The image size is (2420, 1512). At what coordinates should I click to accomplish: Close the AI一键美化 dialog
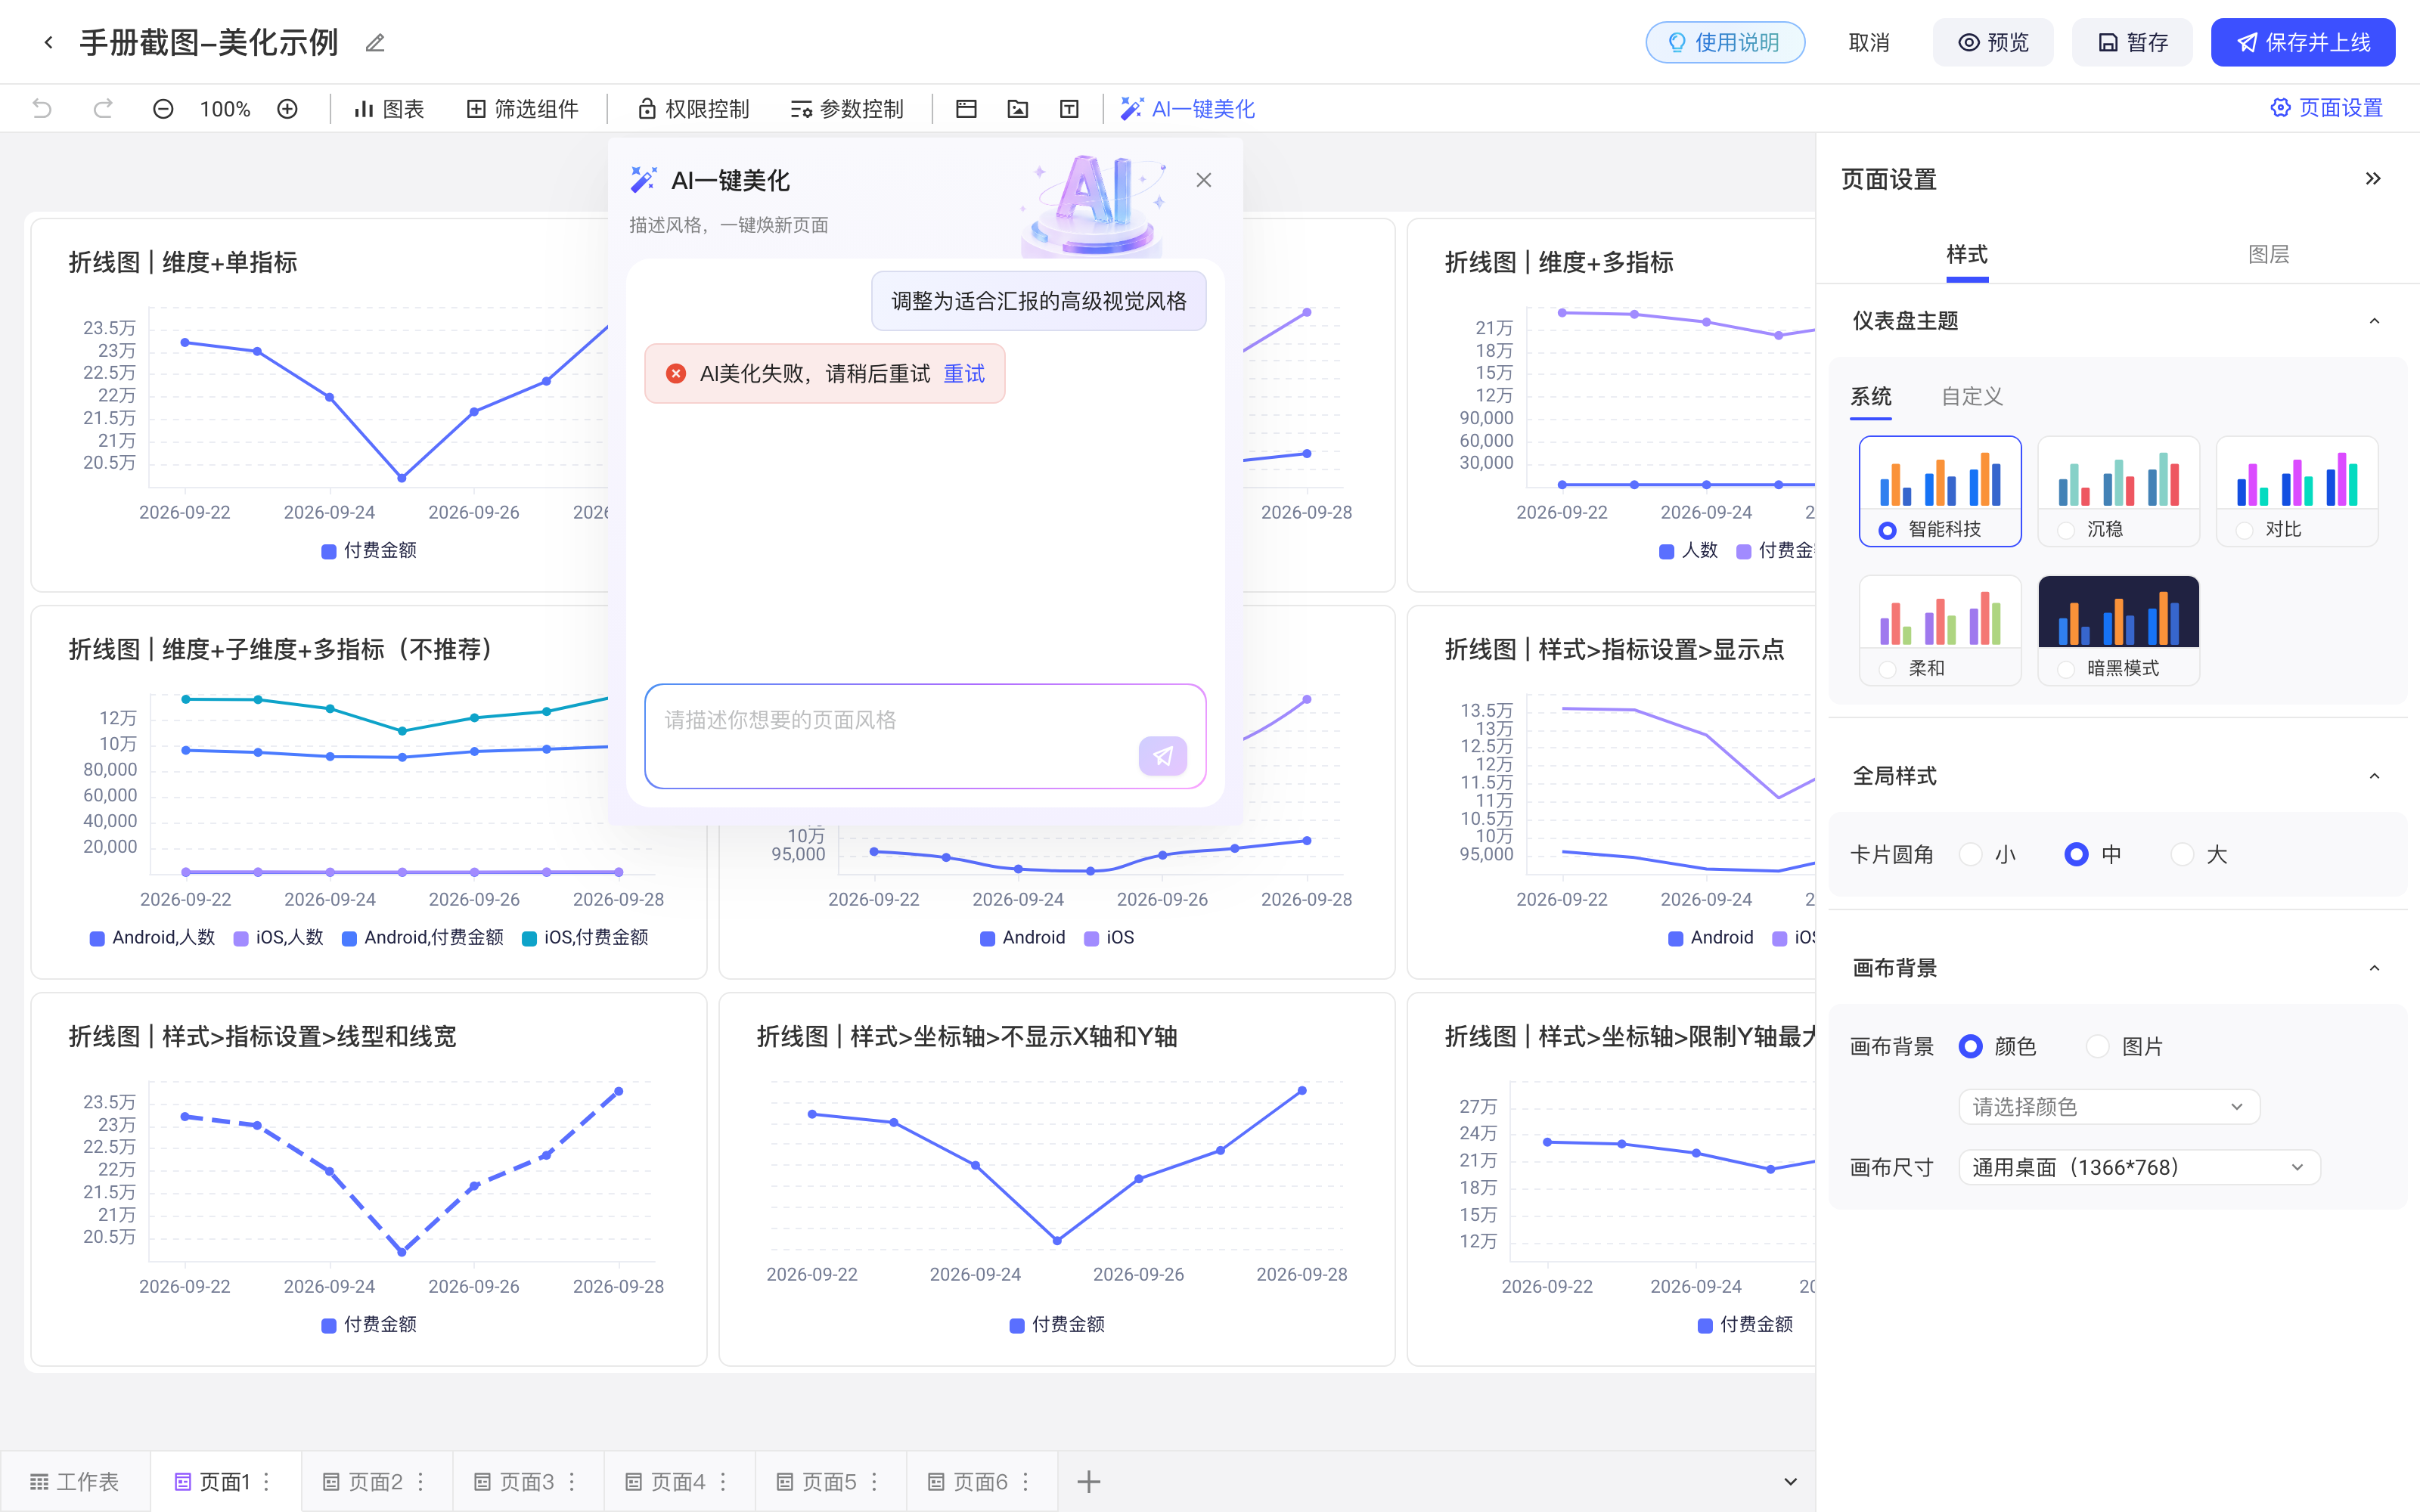click(x=1204, y=180)
